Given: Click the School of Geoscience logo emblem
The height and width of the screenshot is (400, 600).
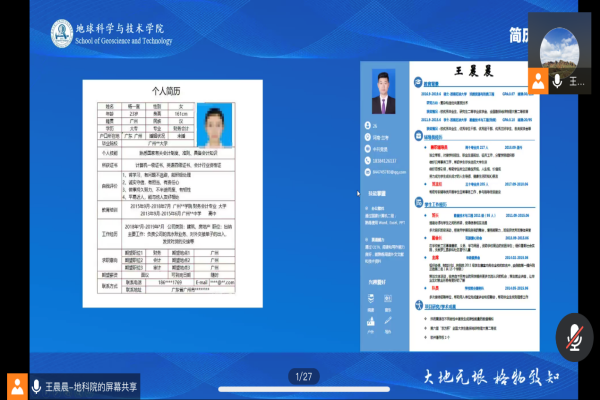Looking at the screenshot, I should pos(58,33).
